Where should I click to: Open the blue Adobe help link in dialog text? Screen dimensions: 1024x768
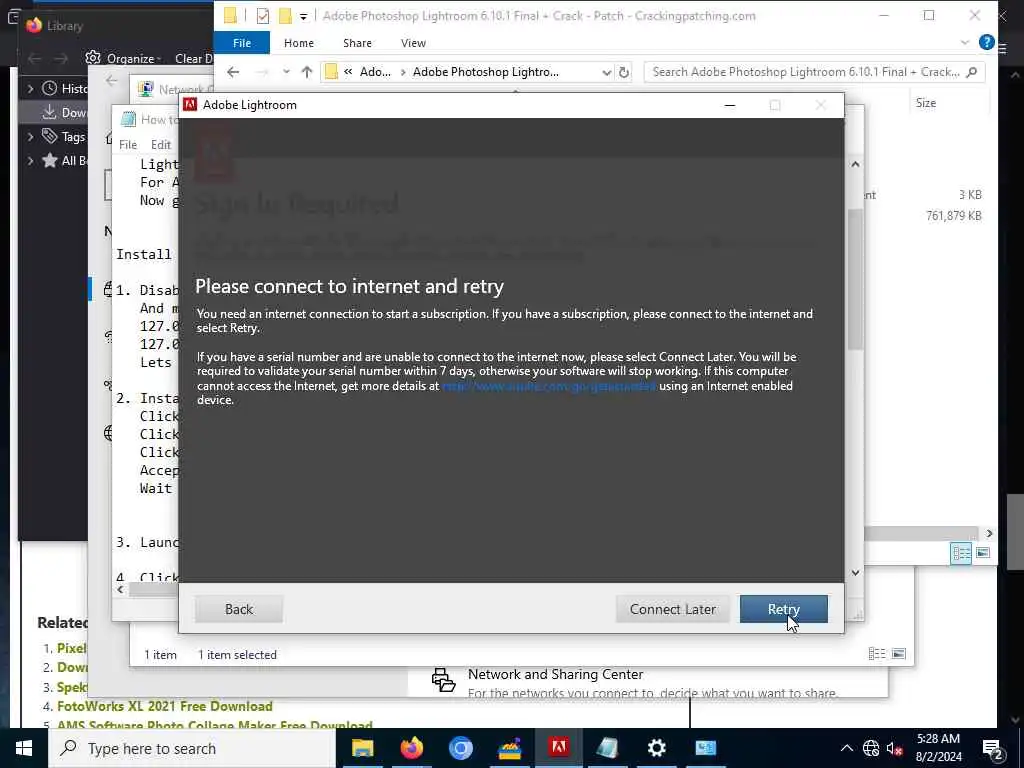(x=549, y=386)
